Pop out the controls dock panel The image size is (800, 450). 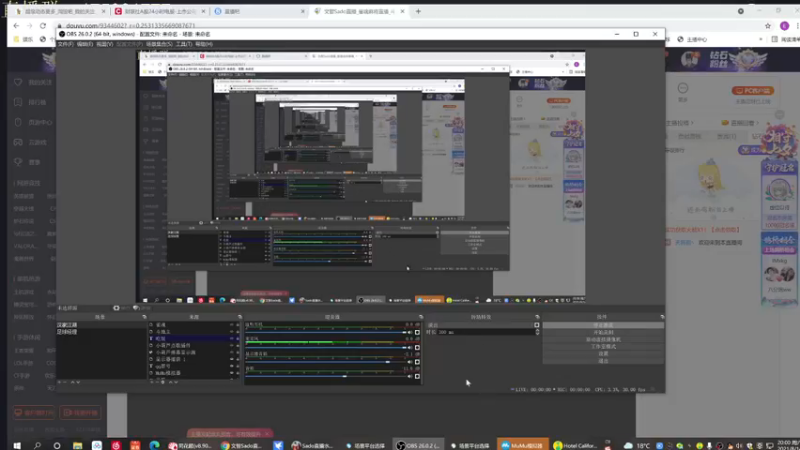coord(662,317)
